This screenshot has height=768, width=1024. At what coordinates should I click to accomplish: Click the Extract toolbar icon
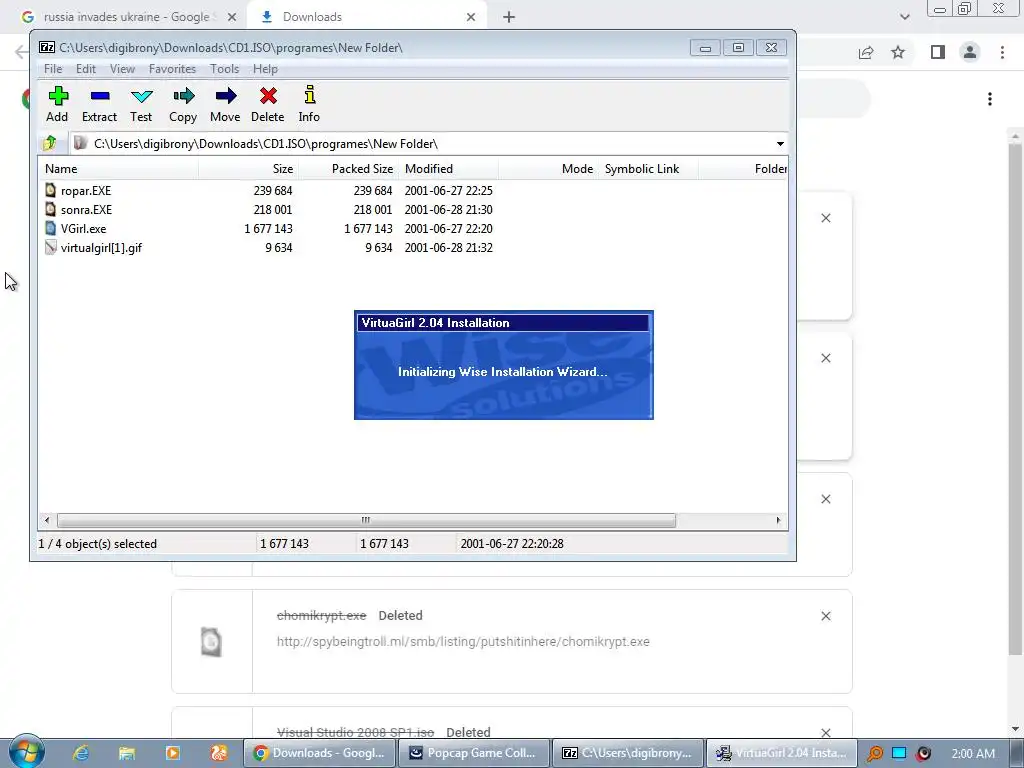[99, 97]
